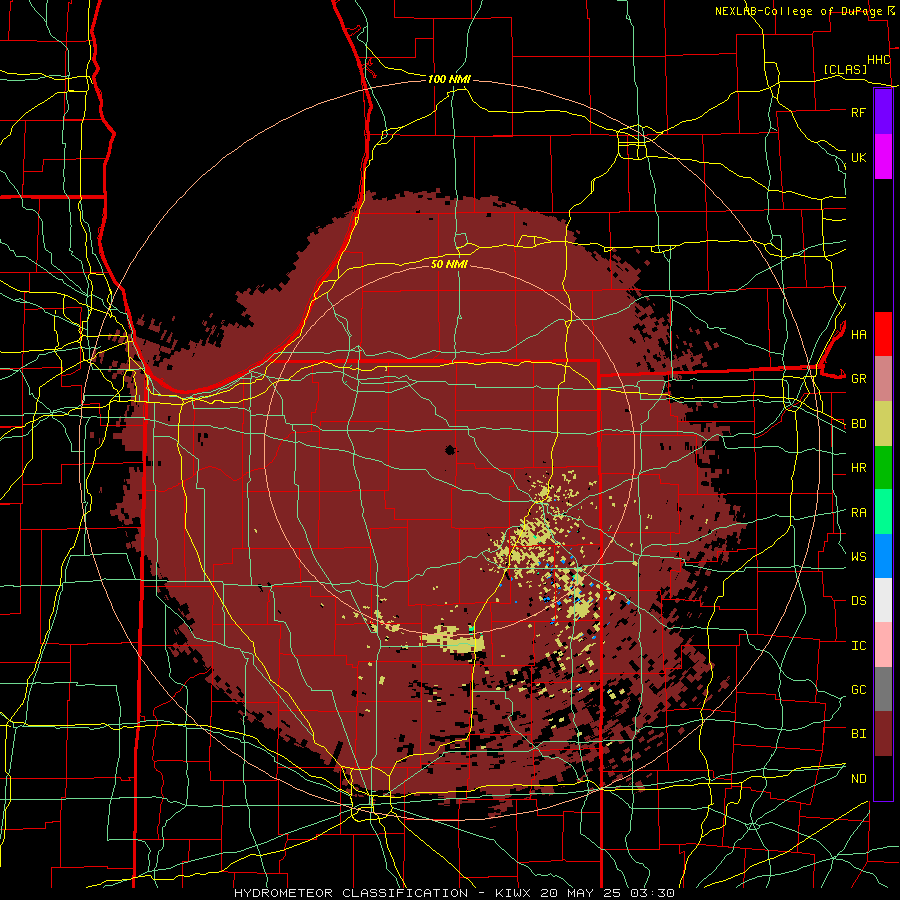900x900 pixels.
Task: Click the WS legend label
Action: [858, 557]
